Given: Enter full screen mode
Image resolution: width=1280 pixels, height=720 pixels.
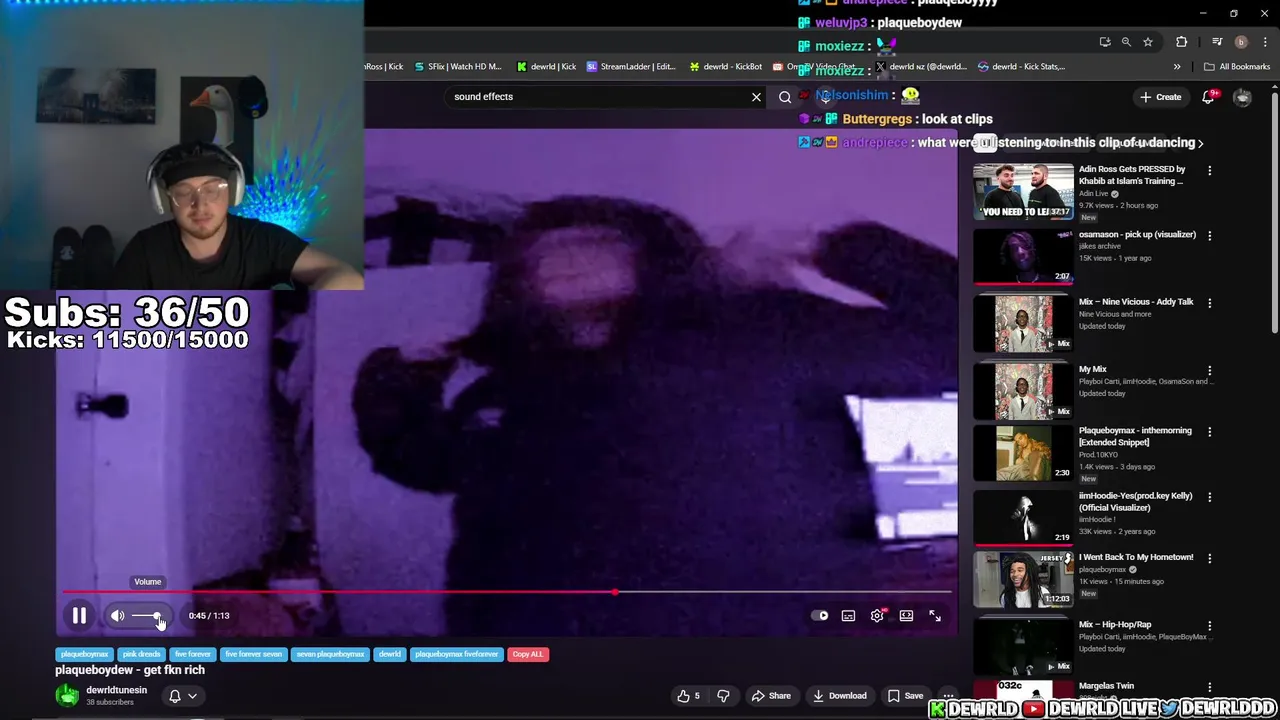Looking at the screenshot, I should tap(935, 616).
